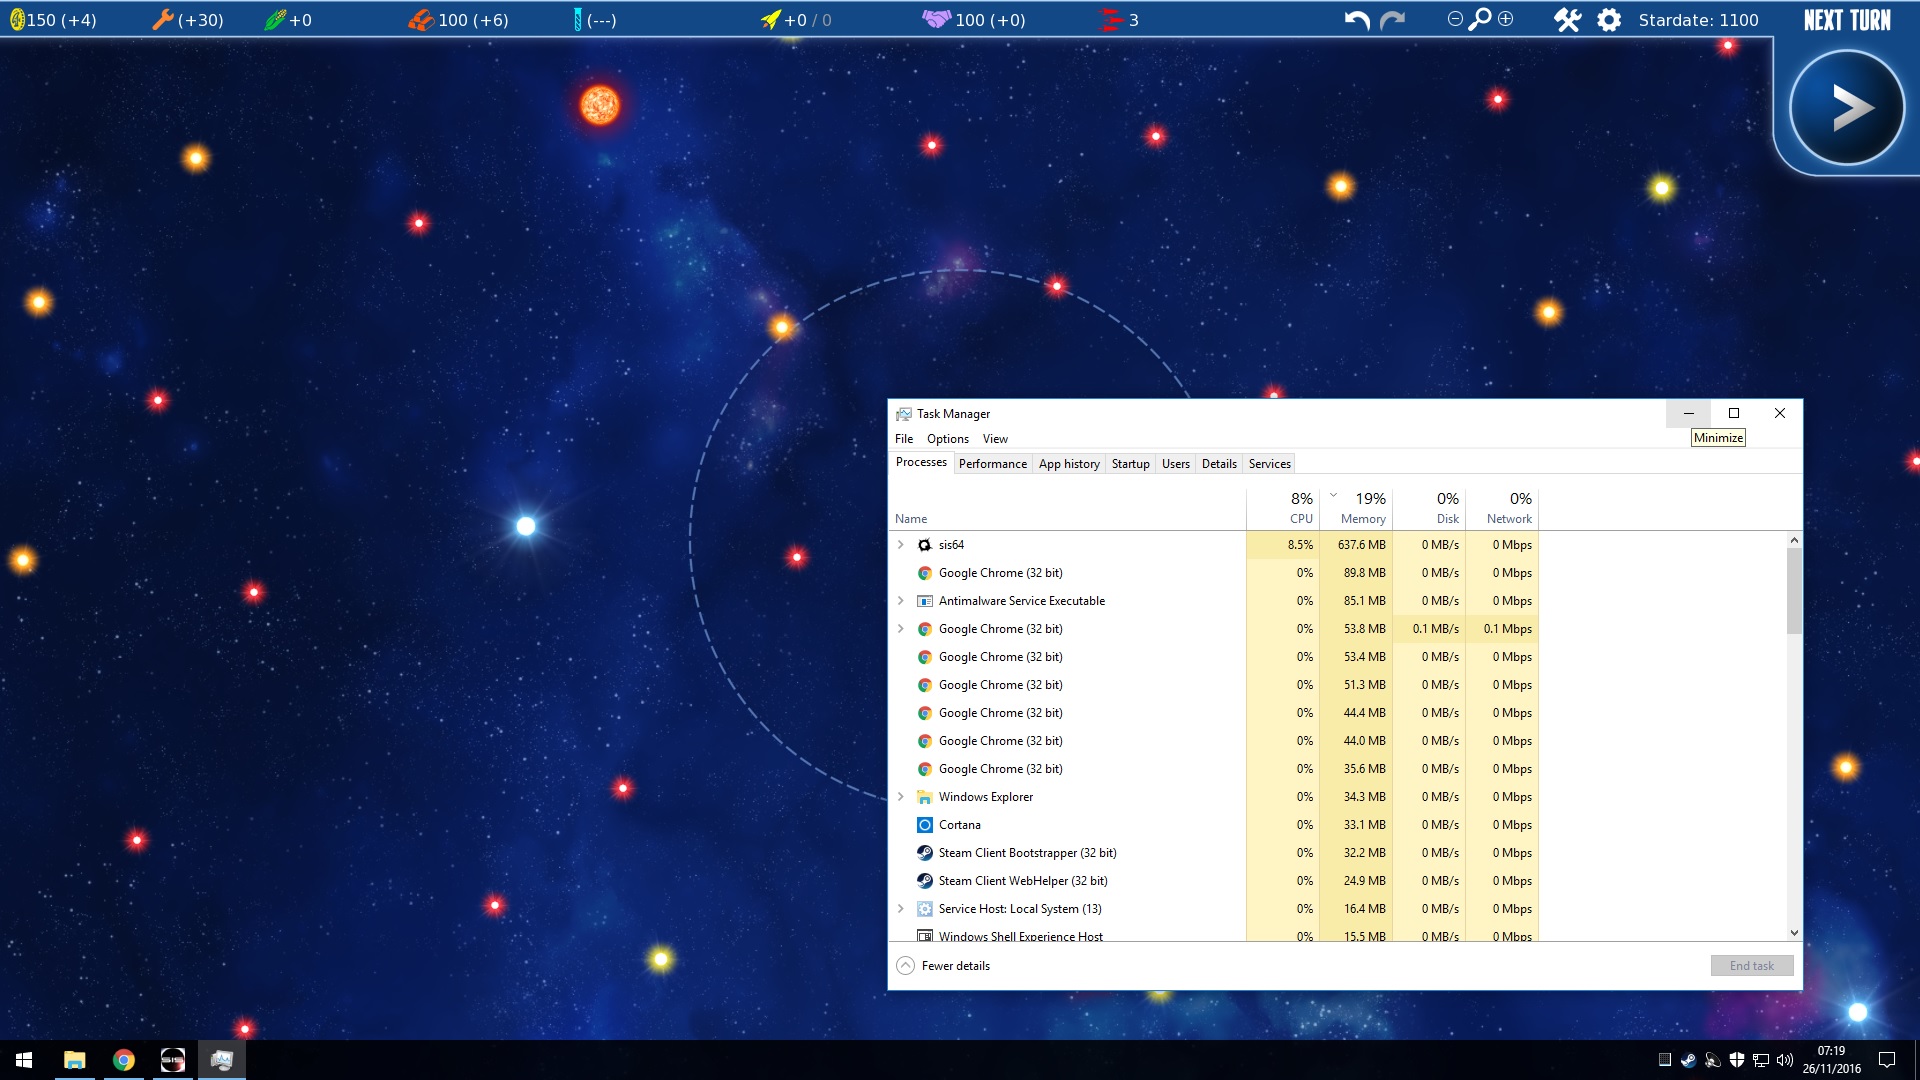Switch to the Performance tab
1920x1080 pixels.
(992, 464)
